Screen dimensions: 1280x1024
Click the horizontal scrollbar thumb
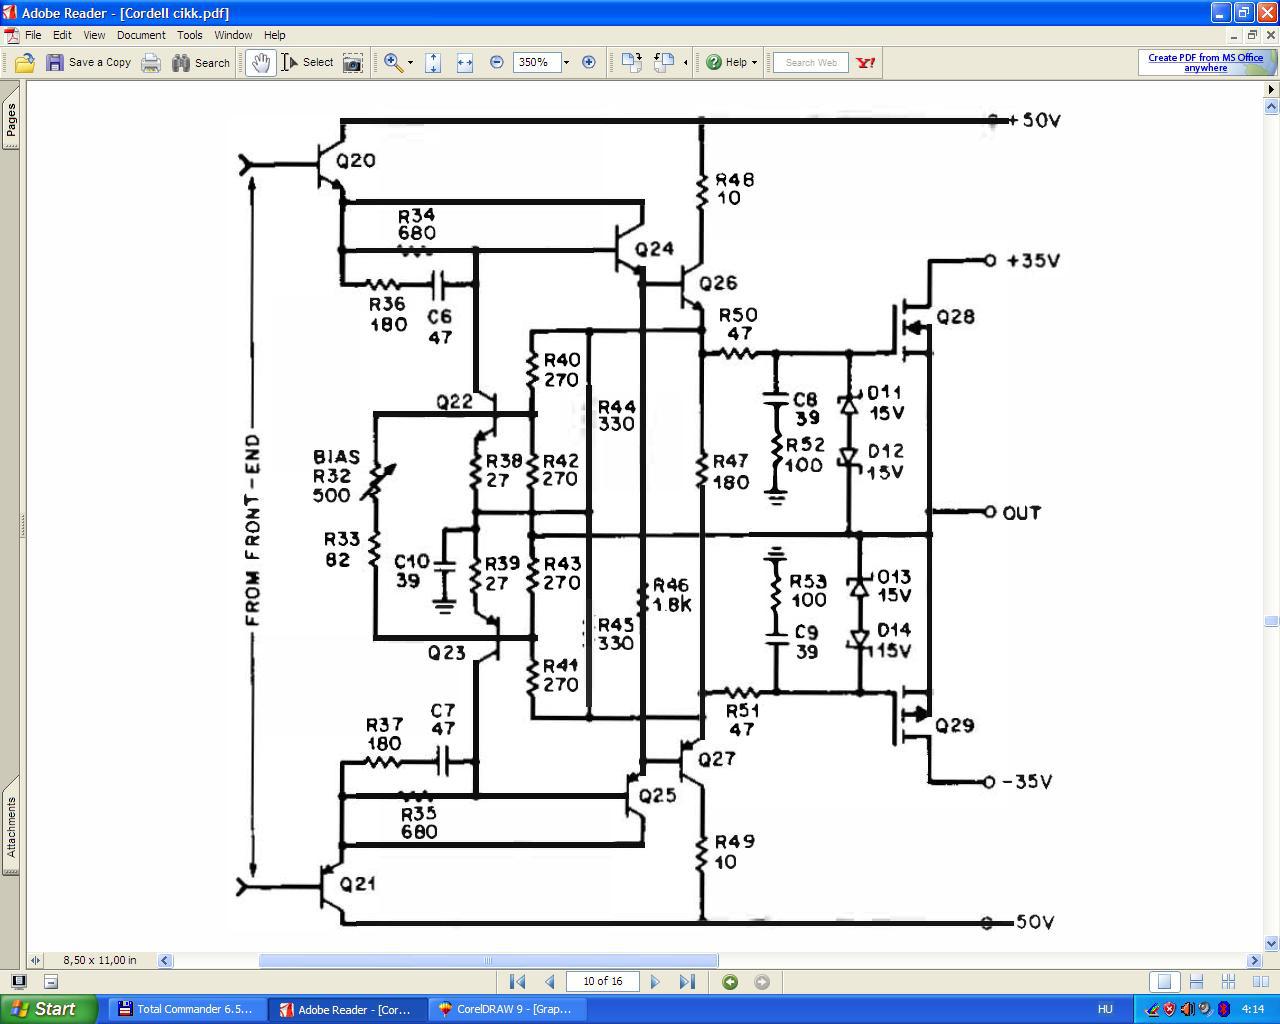[488, 960]
